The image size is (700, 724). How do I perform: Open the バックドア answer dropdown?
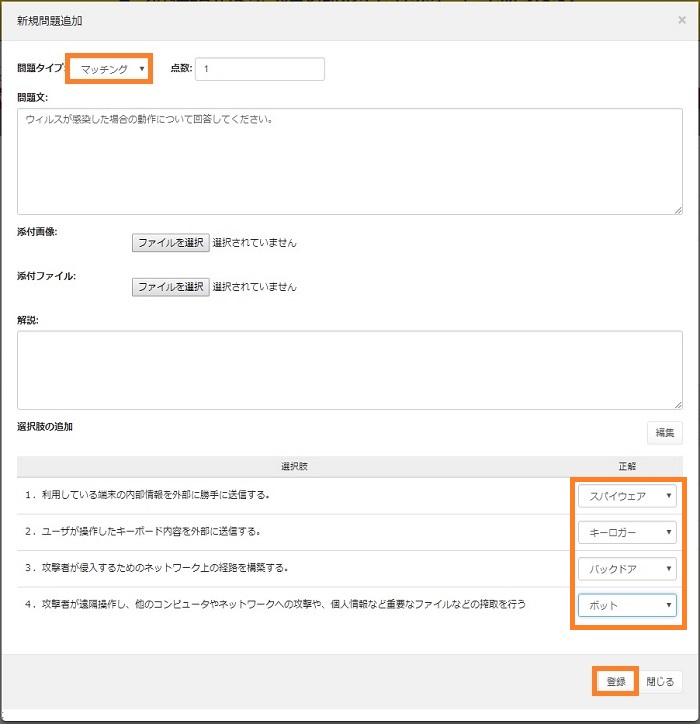tap(627, 569)
